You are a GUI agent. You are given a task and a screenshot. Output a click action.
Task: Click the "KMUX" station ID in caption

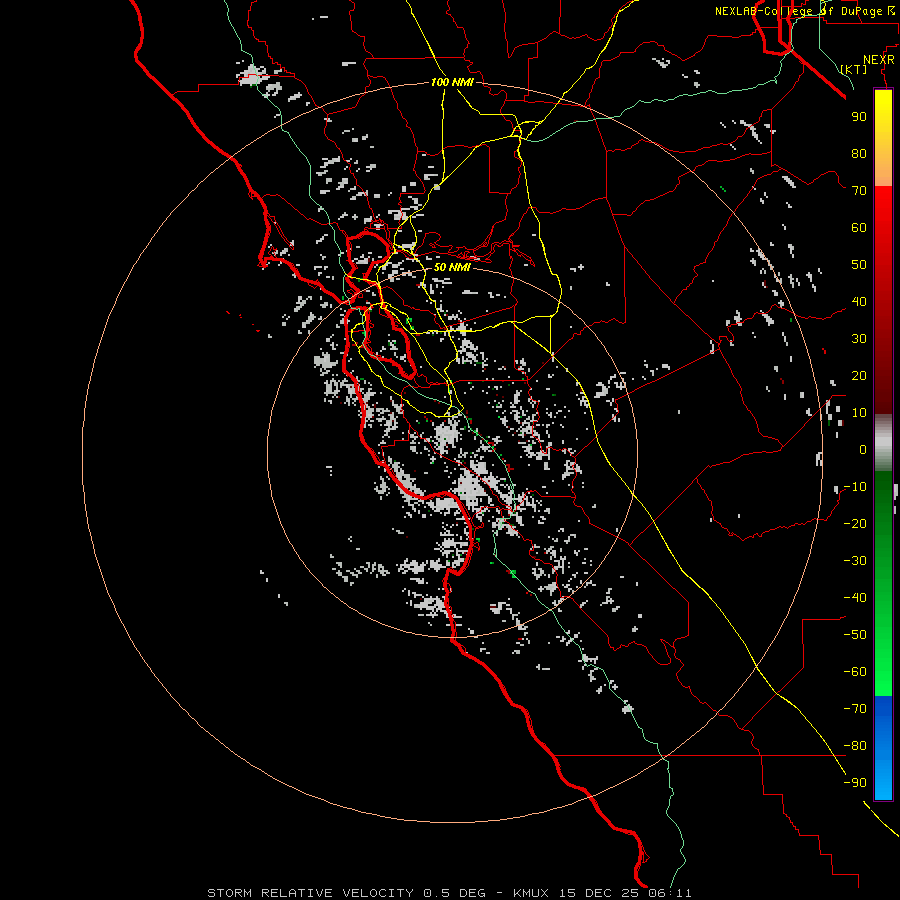point(532,893)
